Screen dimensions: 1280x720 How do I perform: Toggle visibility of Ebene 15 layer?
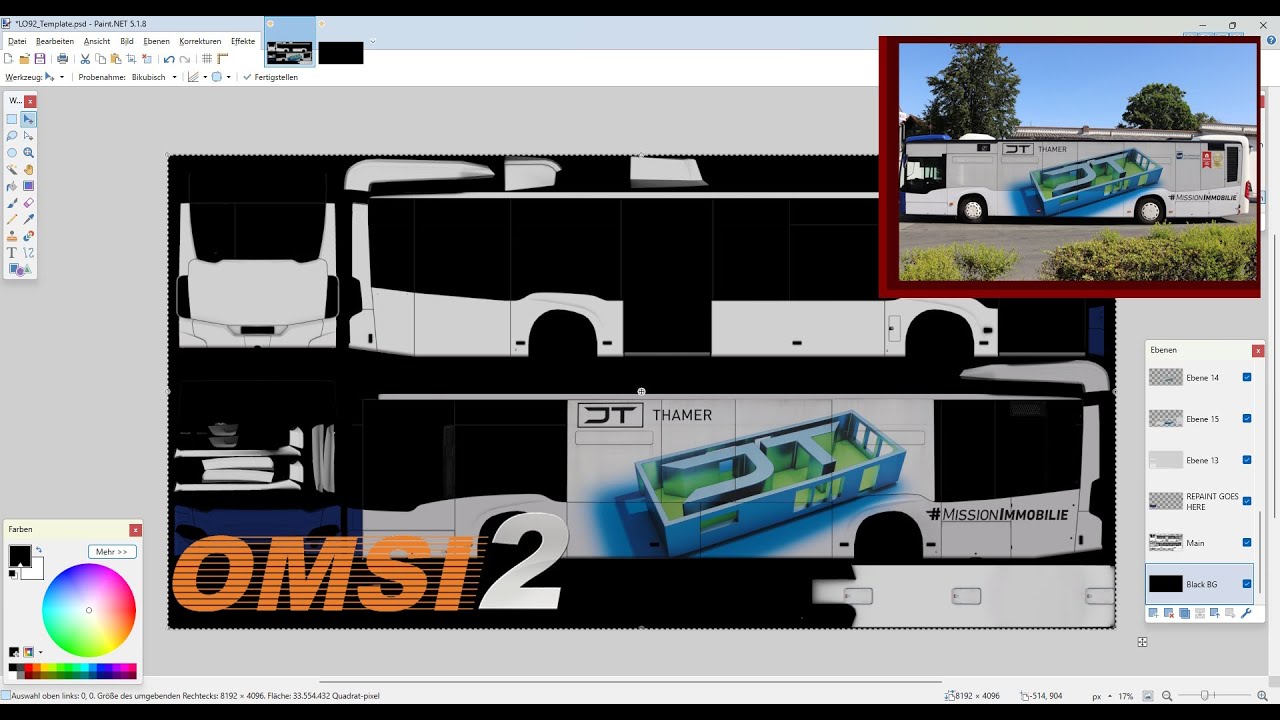click(x=1247, y=418)
